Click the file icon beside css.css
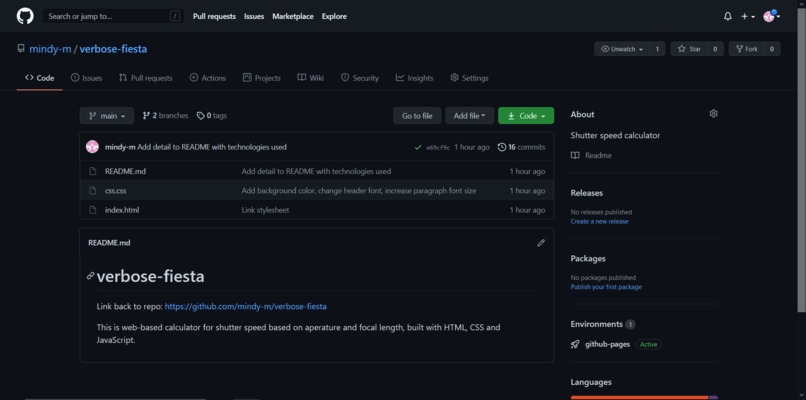 point(93,191)
